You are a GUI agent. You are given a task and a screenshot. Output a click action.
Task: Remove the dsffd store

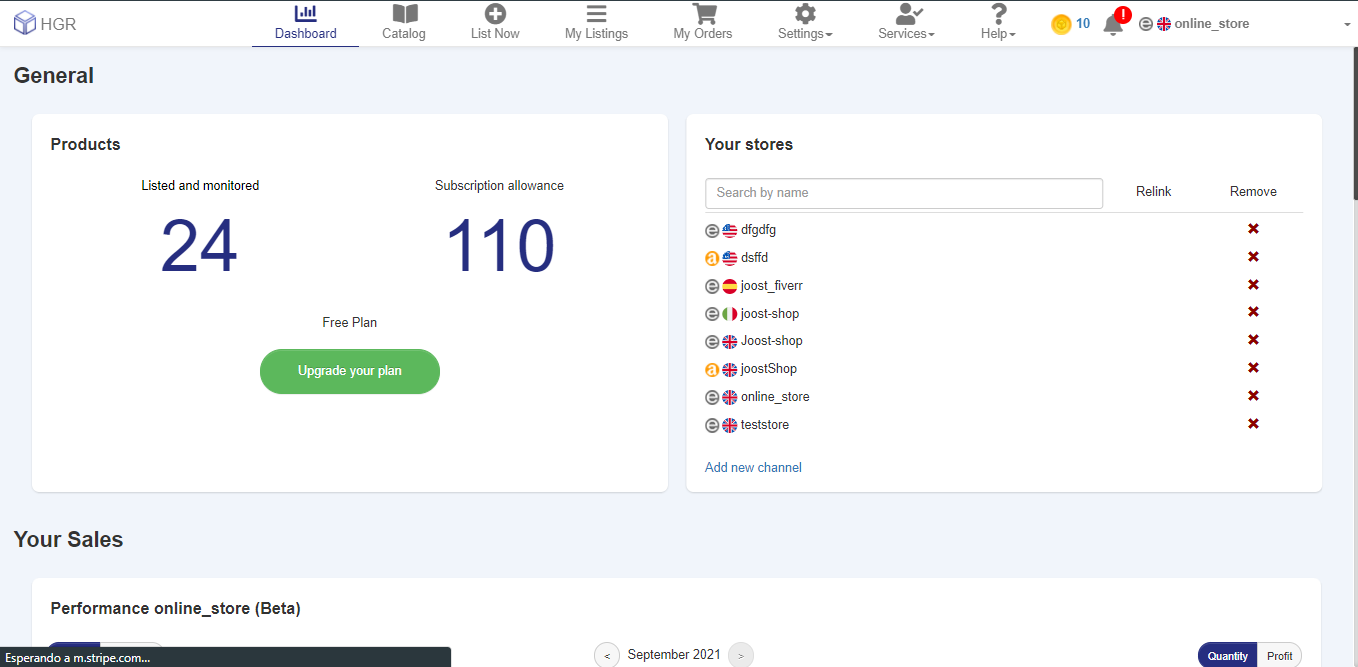coord(1253,257)
